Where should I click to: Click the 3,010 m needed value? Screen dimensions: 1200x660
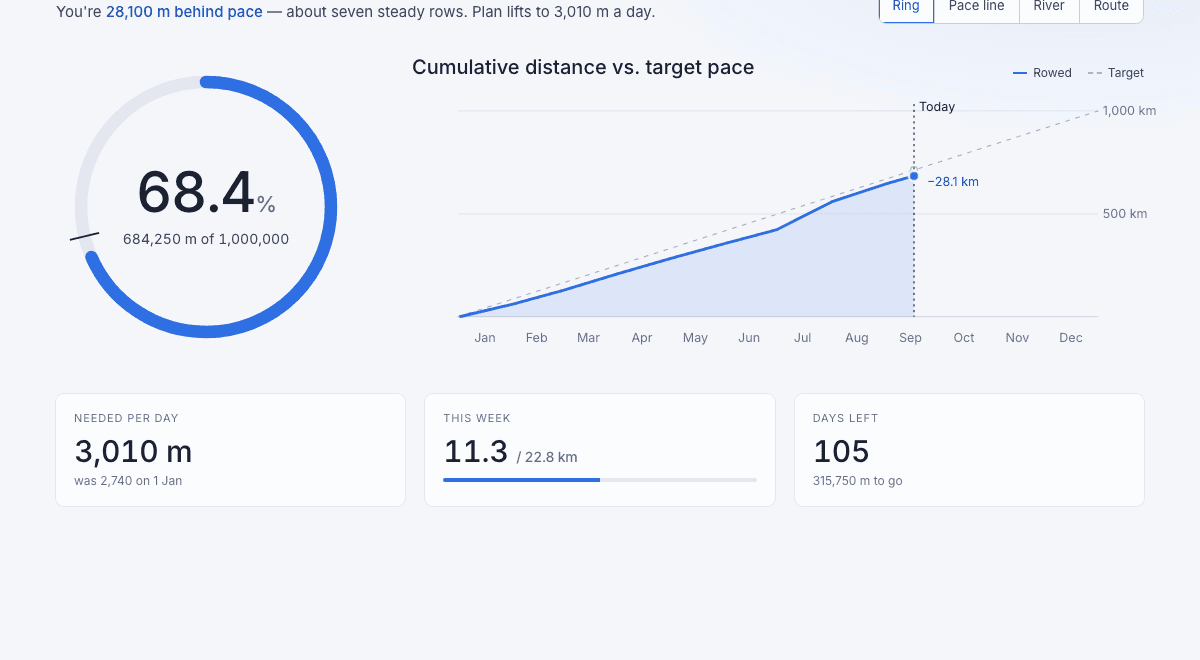click(133, 452)
